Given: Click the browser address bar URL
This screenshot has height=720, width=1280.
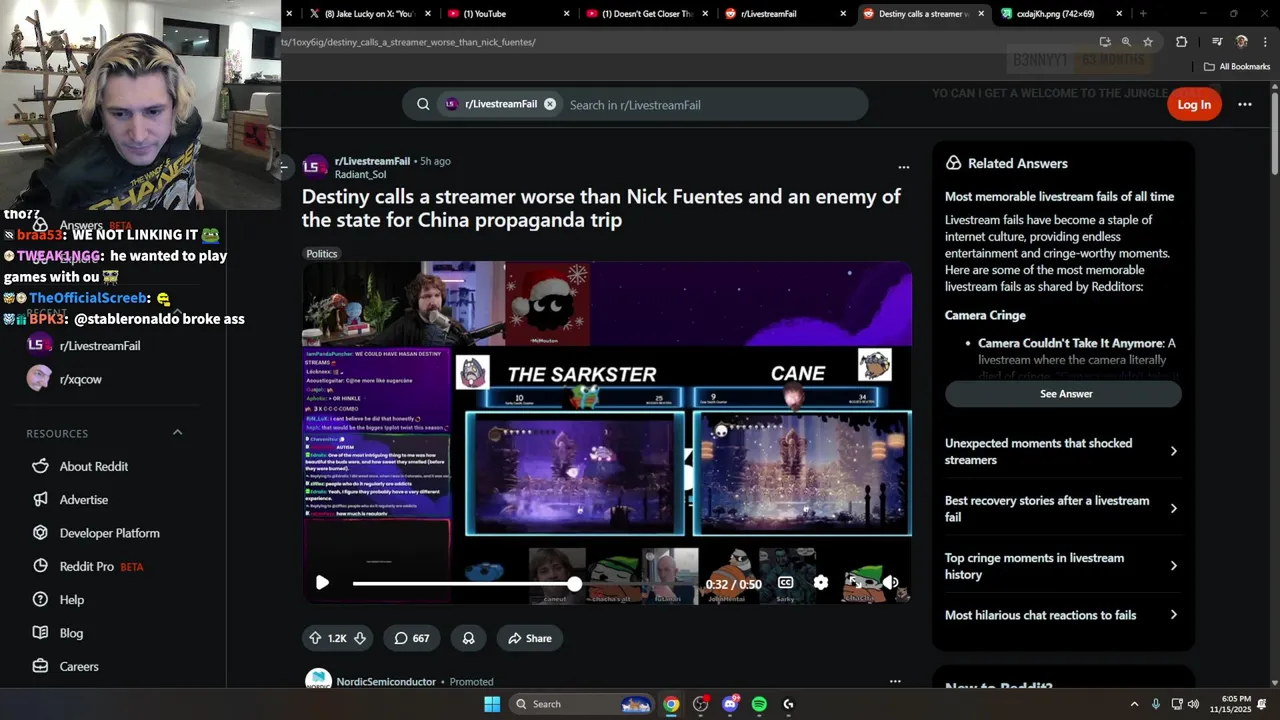Looking at the screenshot, I should click(410, 42).
